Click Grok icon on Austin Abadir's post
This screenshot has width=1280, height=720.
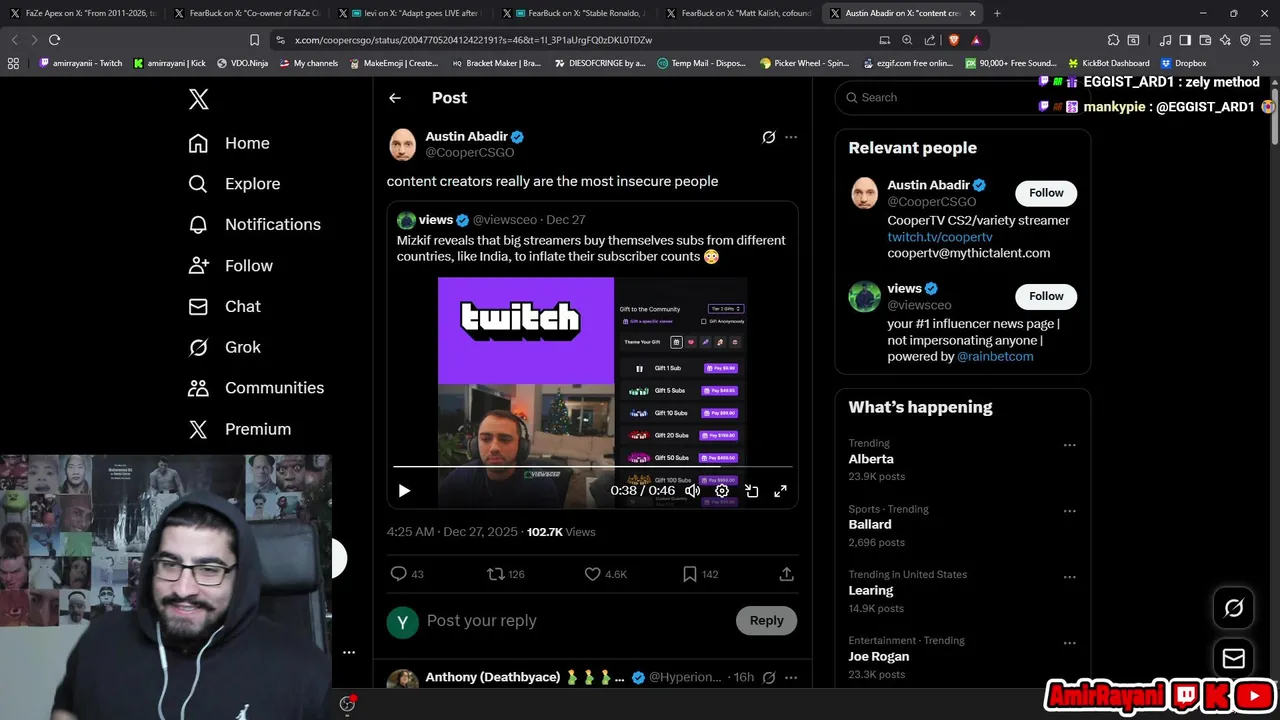[x=768, y=137]
